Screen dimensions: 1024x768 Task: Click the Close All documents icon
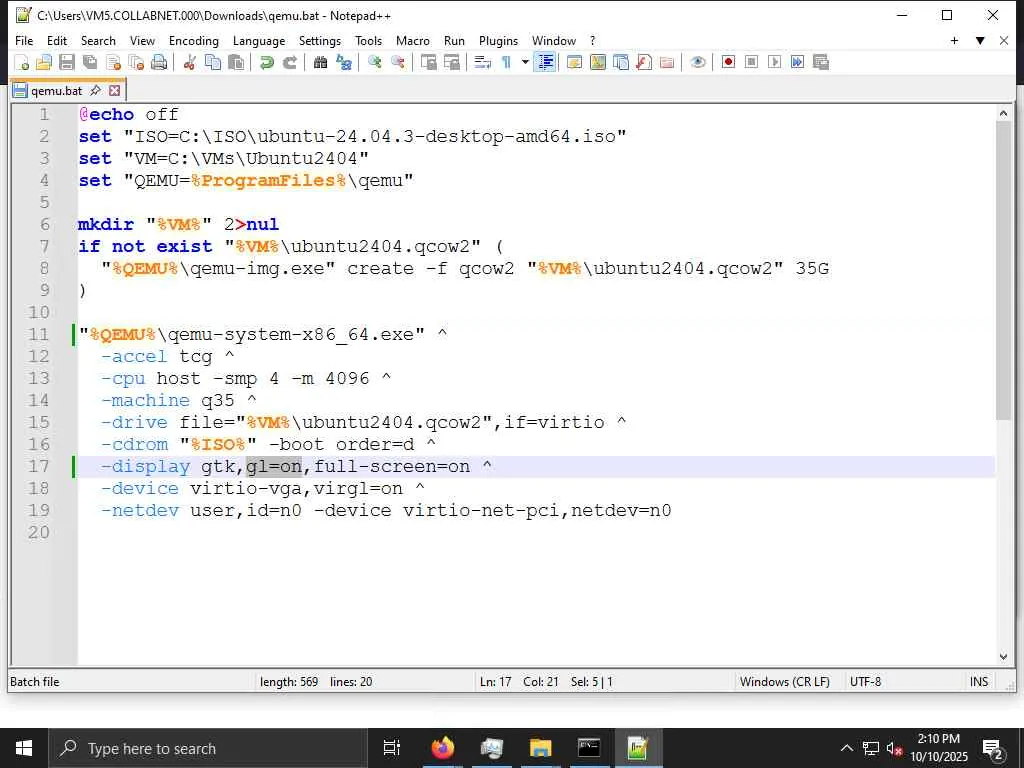point(136,62)
